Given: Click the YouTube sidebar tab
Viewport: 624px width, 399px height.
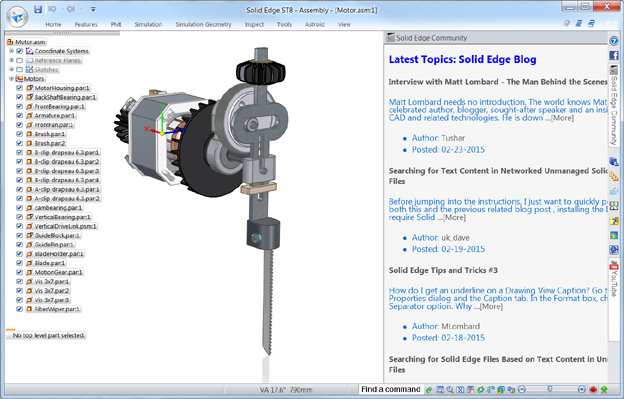Looking at the screenshot, I should 614,278.
